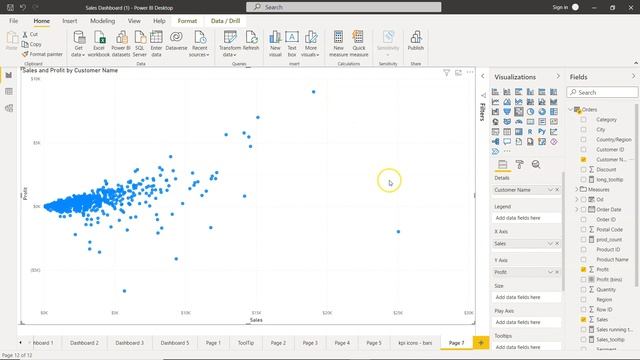Expand the Filters pane
This screenshot has width=640, height=360.
coord(483,76)
